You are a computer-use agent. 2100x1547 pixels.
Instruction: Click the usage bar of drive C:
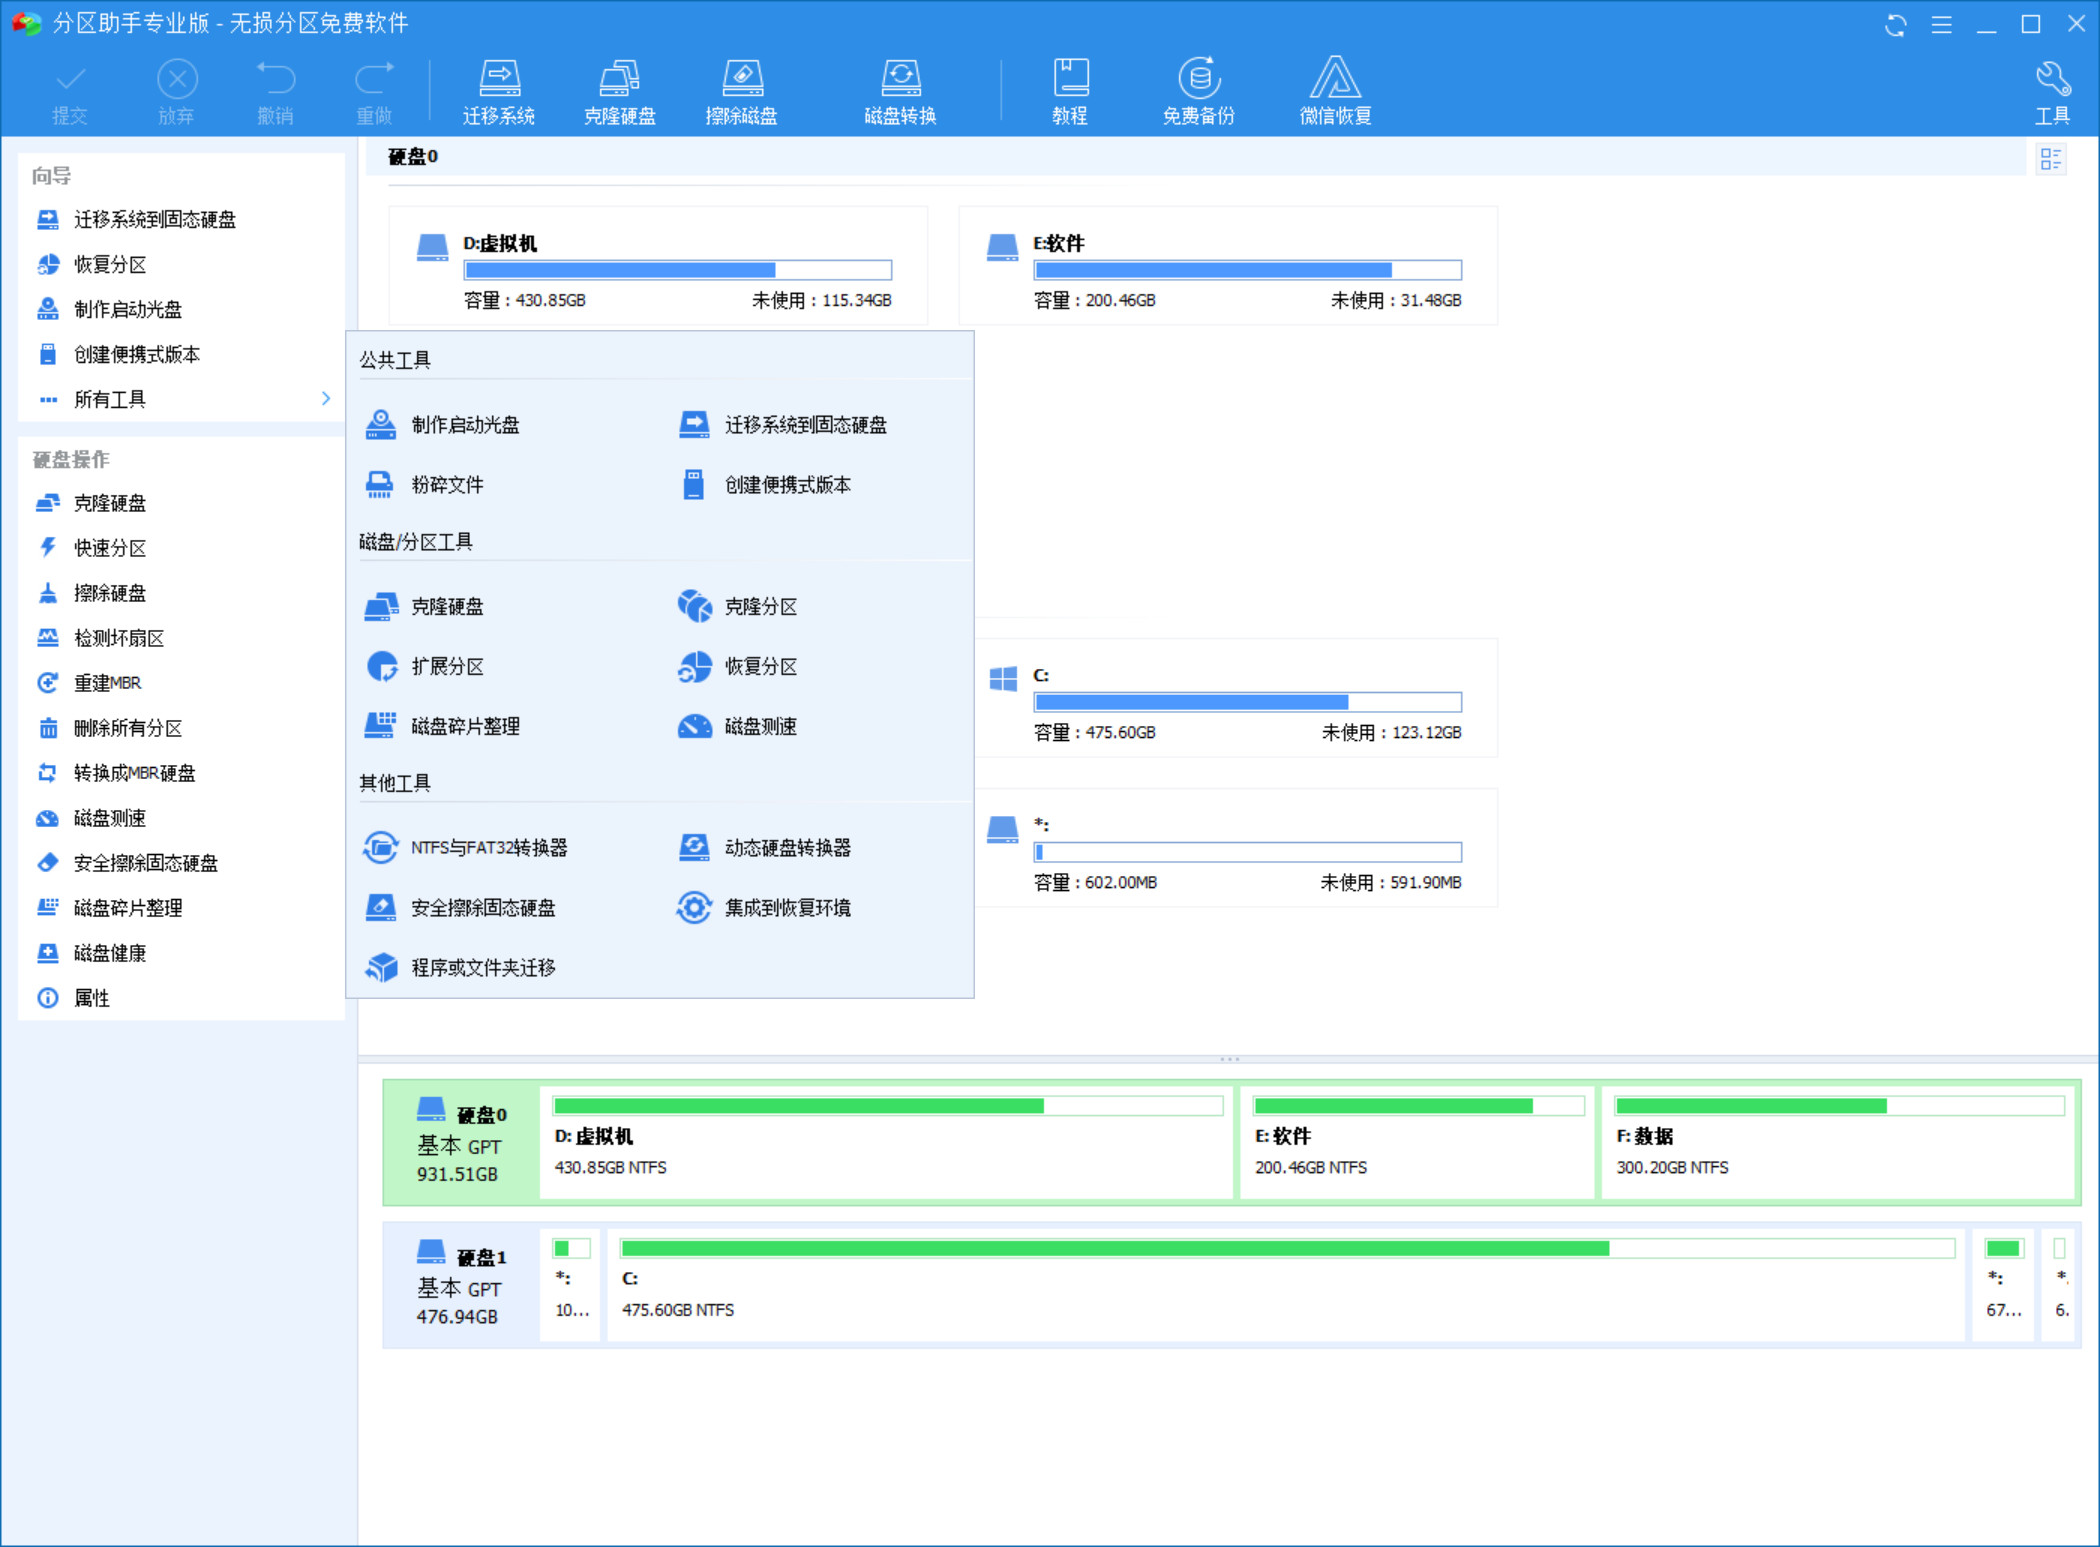pos(1246,701)
